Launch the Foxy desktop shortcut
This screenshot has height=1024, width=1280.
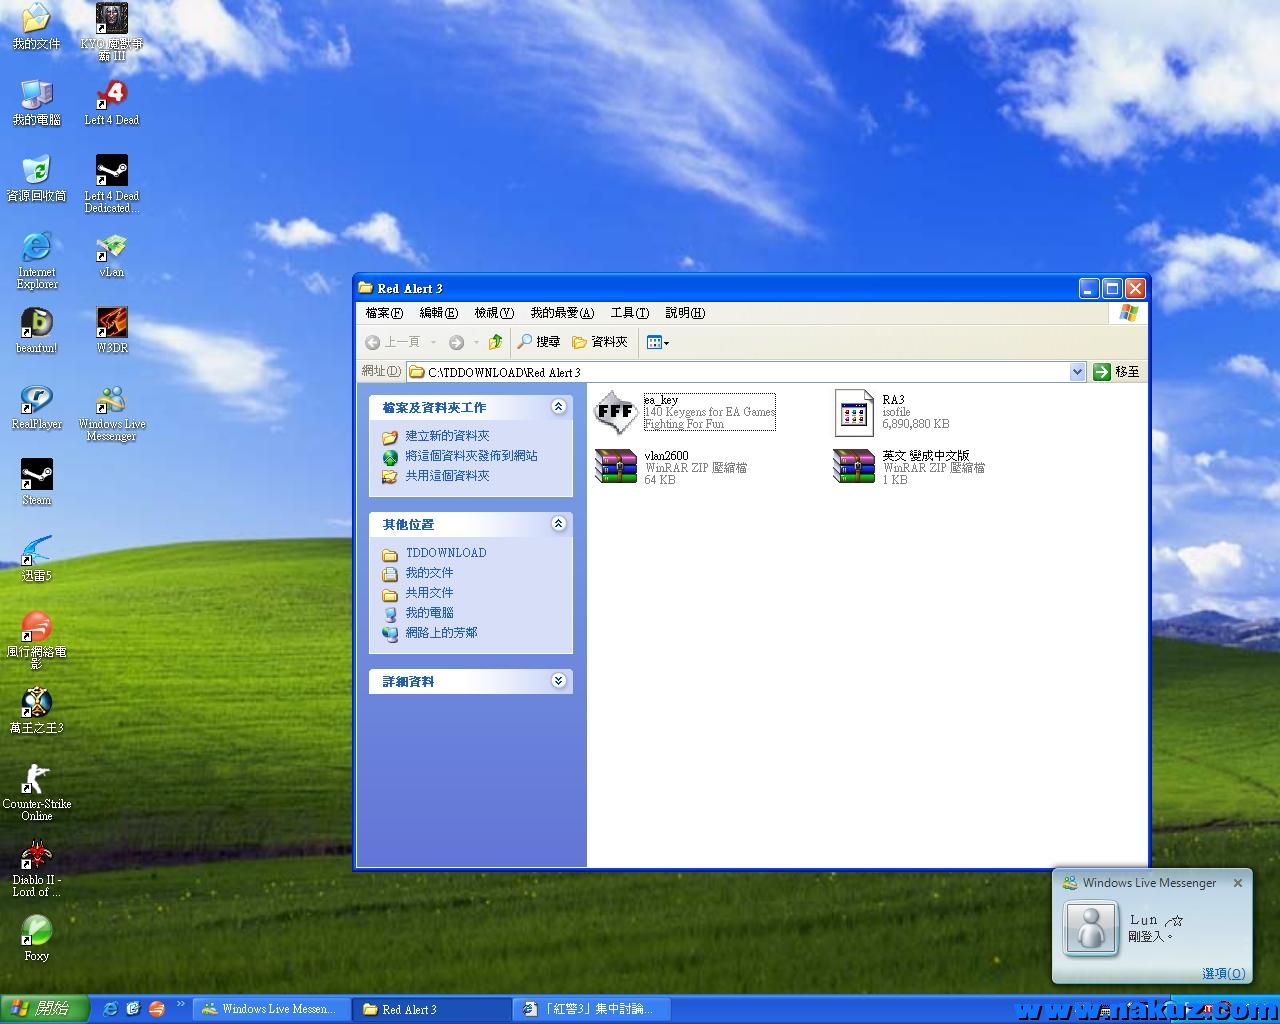(36, 938)
